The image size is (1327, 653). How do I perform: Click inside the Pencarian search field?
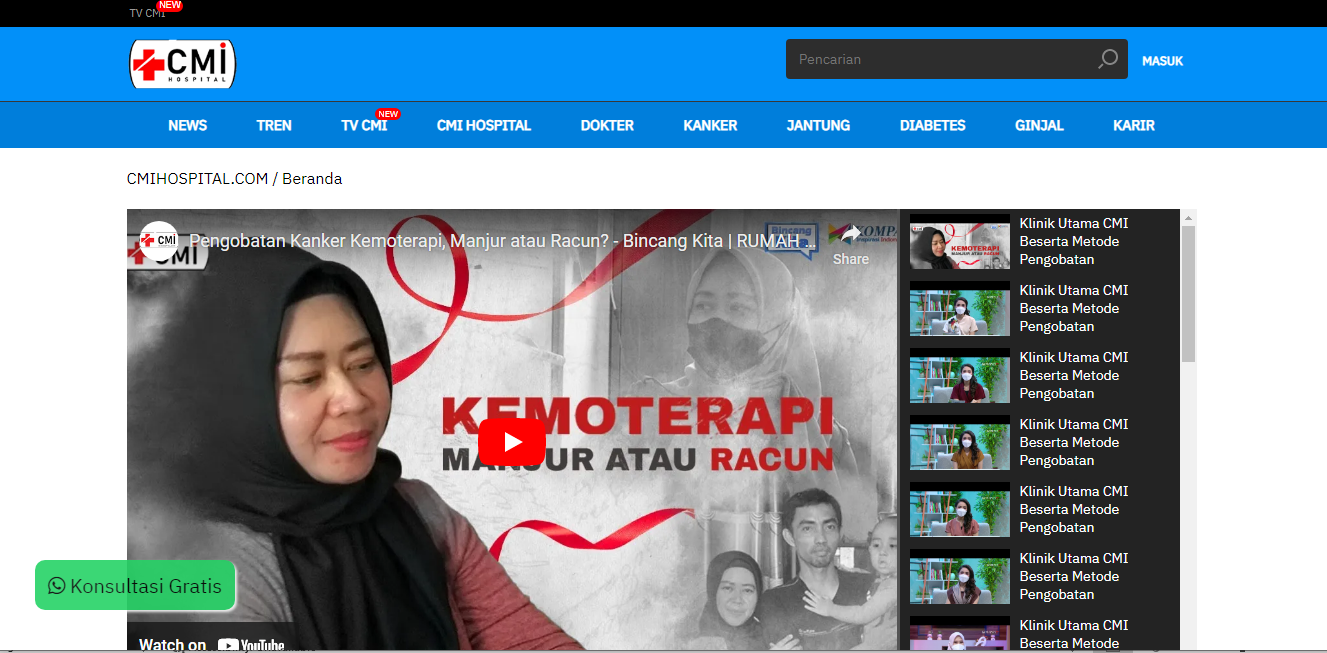(940, 59)
